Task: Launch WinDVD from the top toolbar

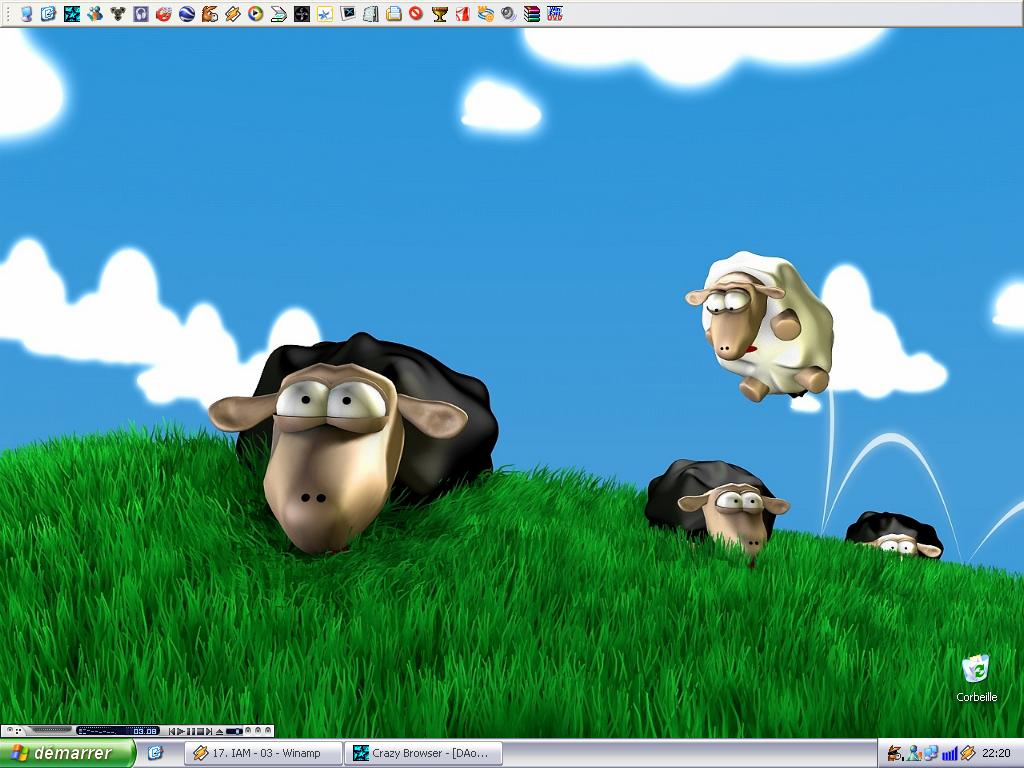Action: tap(554, 13)
